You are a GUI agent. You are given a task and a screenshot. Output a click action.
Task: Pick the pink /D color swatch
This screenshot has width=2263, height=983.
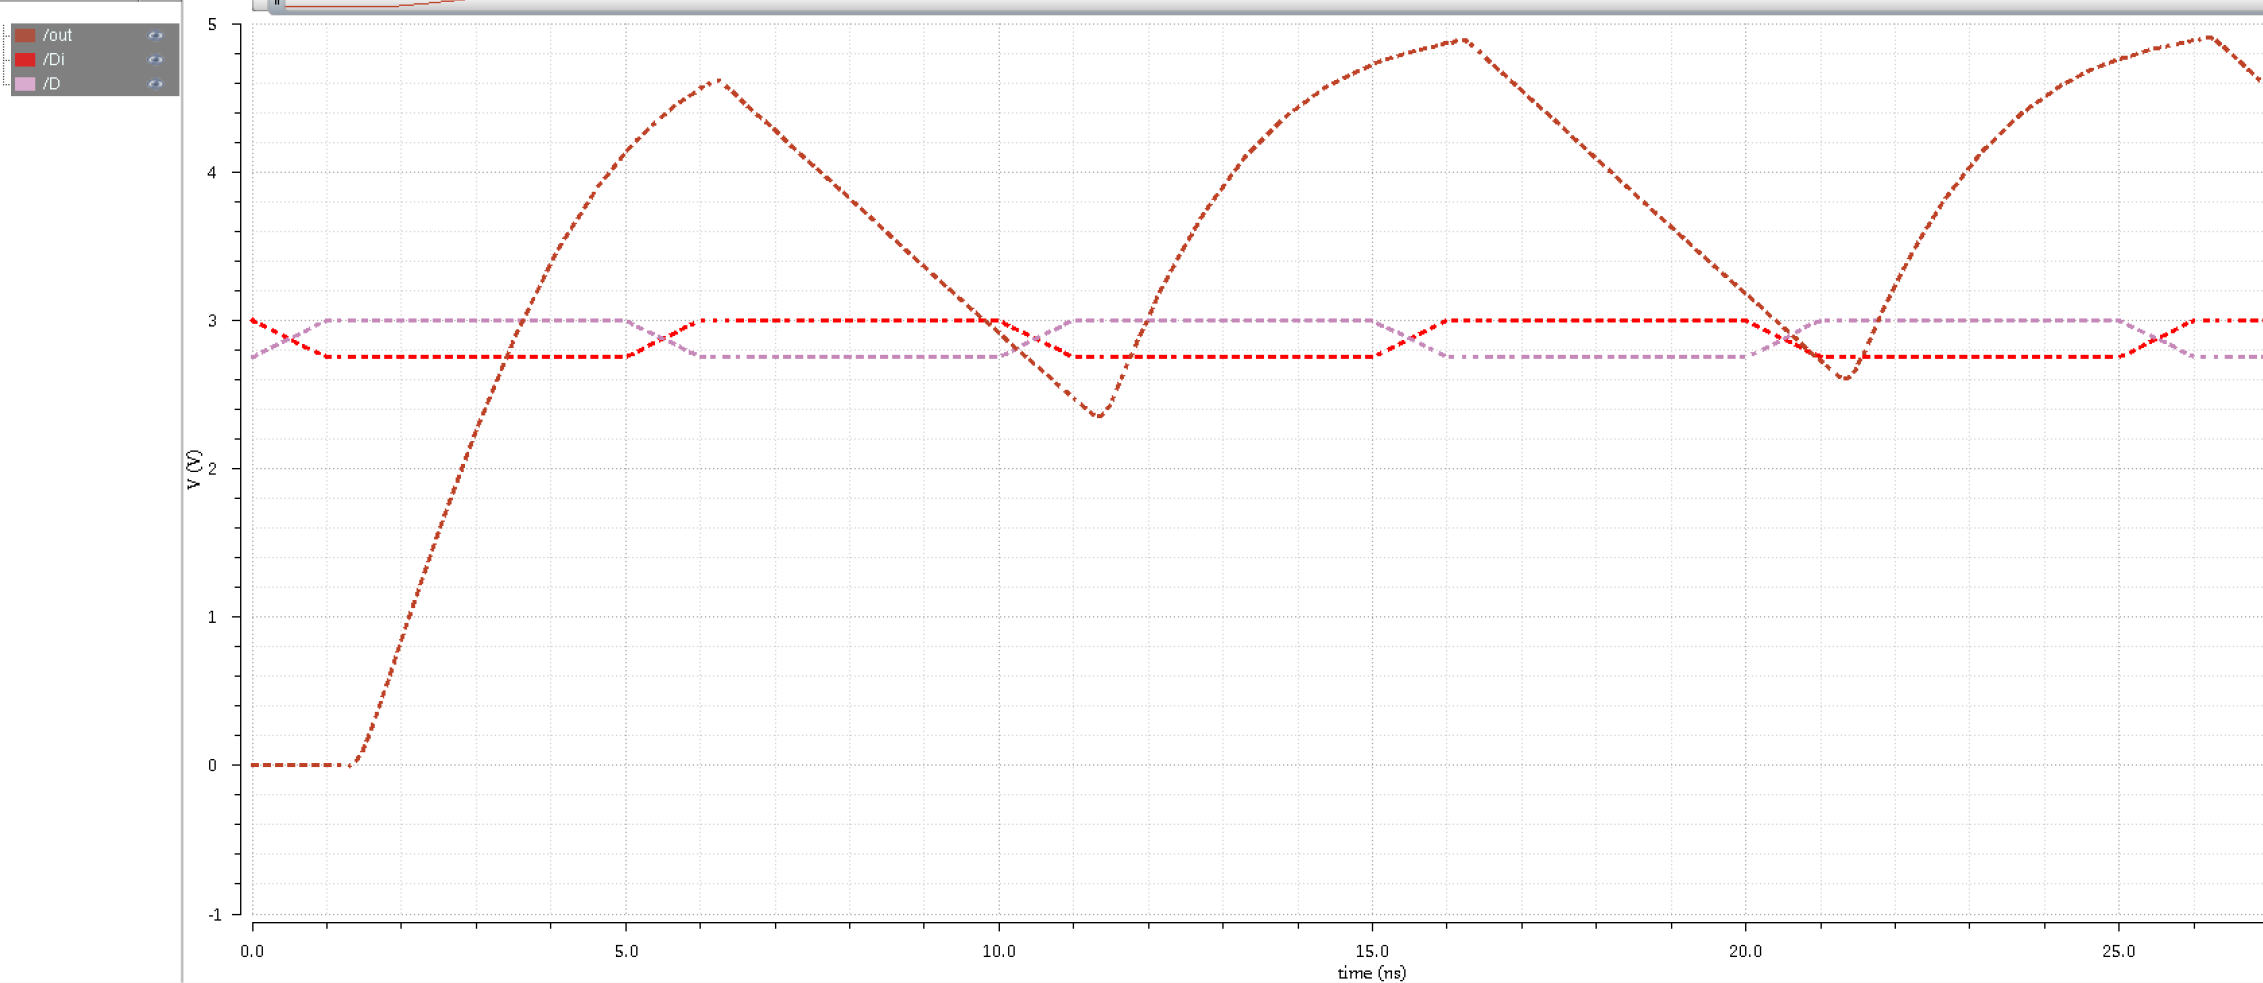point(25,84)
